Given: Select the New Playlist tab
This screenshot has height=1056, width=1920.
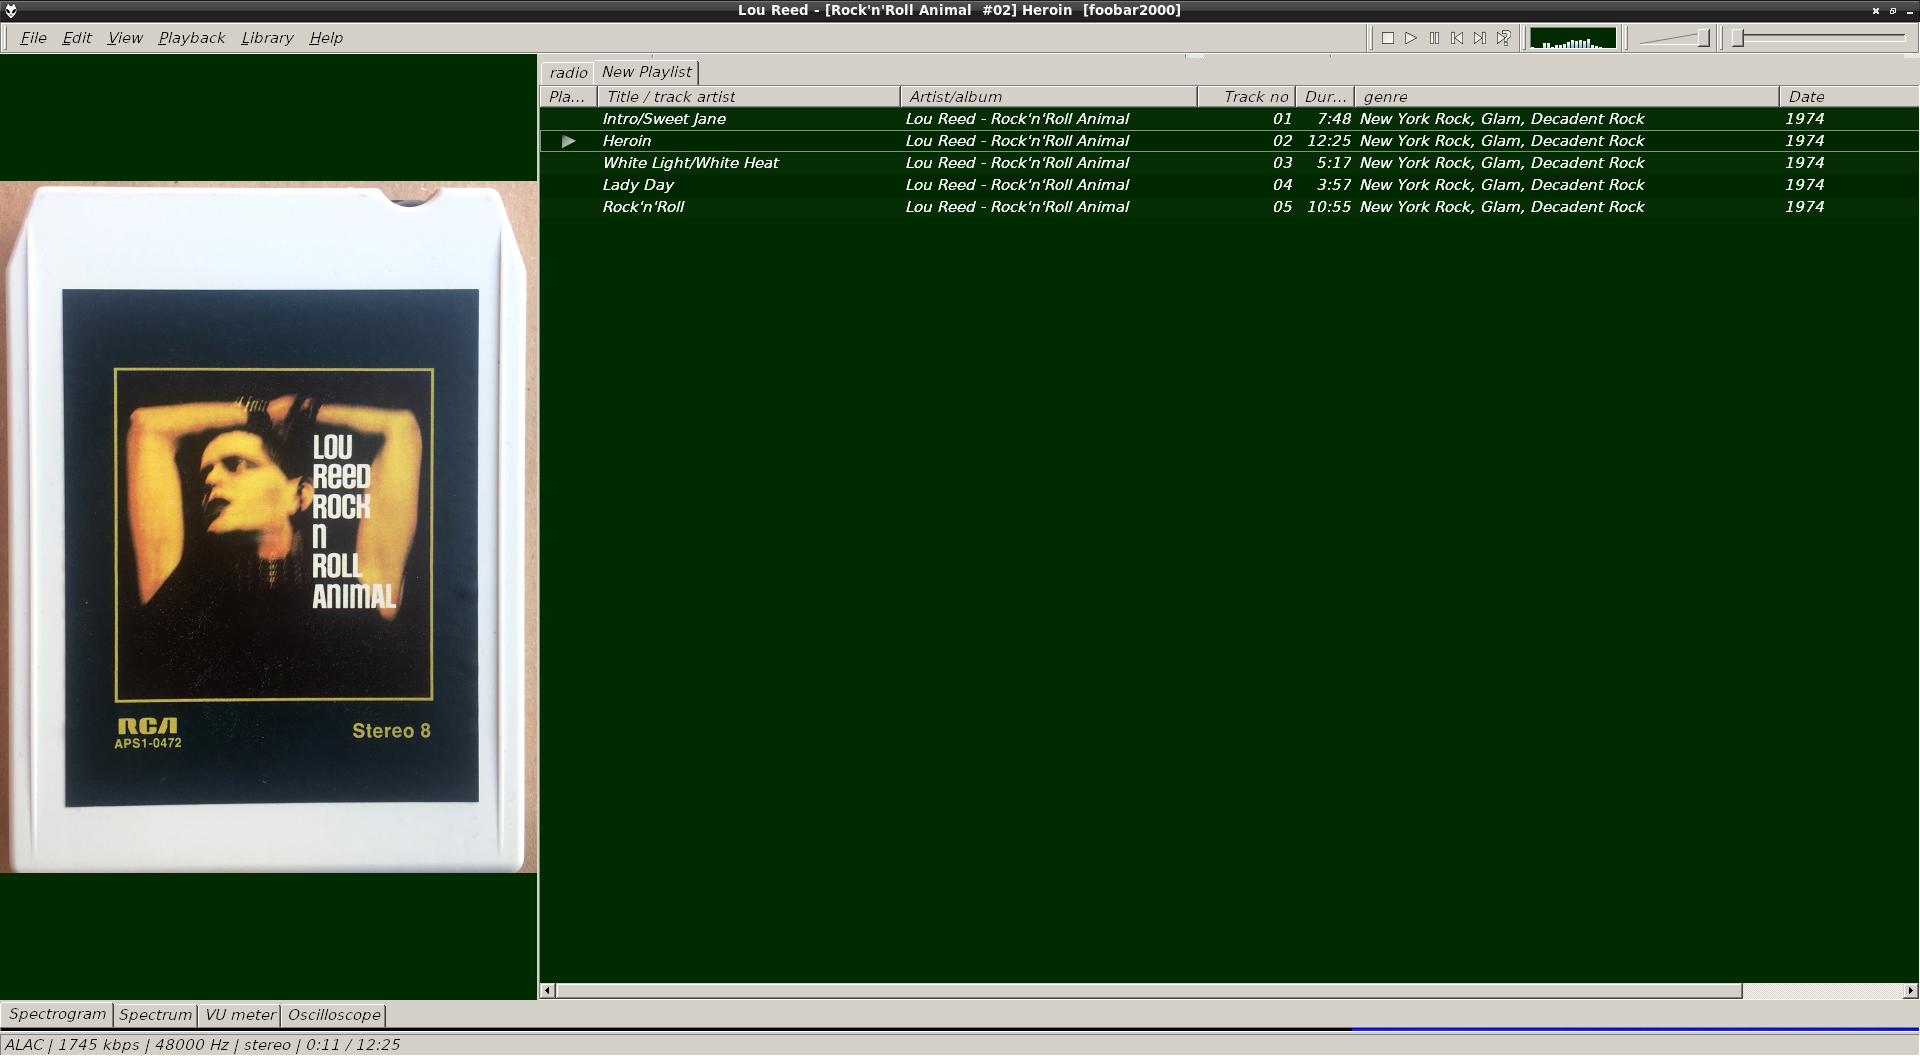Looking at the screenshot, I should [646, 72].
